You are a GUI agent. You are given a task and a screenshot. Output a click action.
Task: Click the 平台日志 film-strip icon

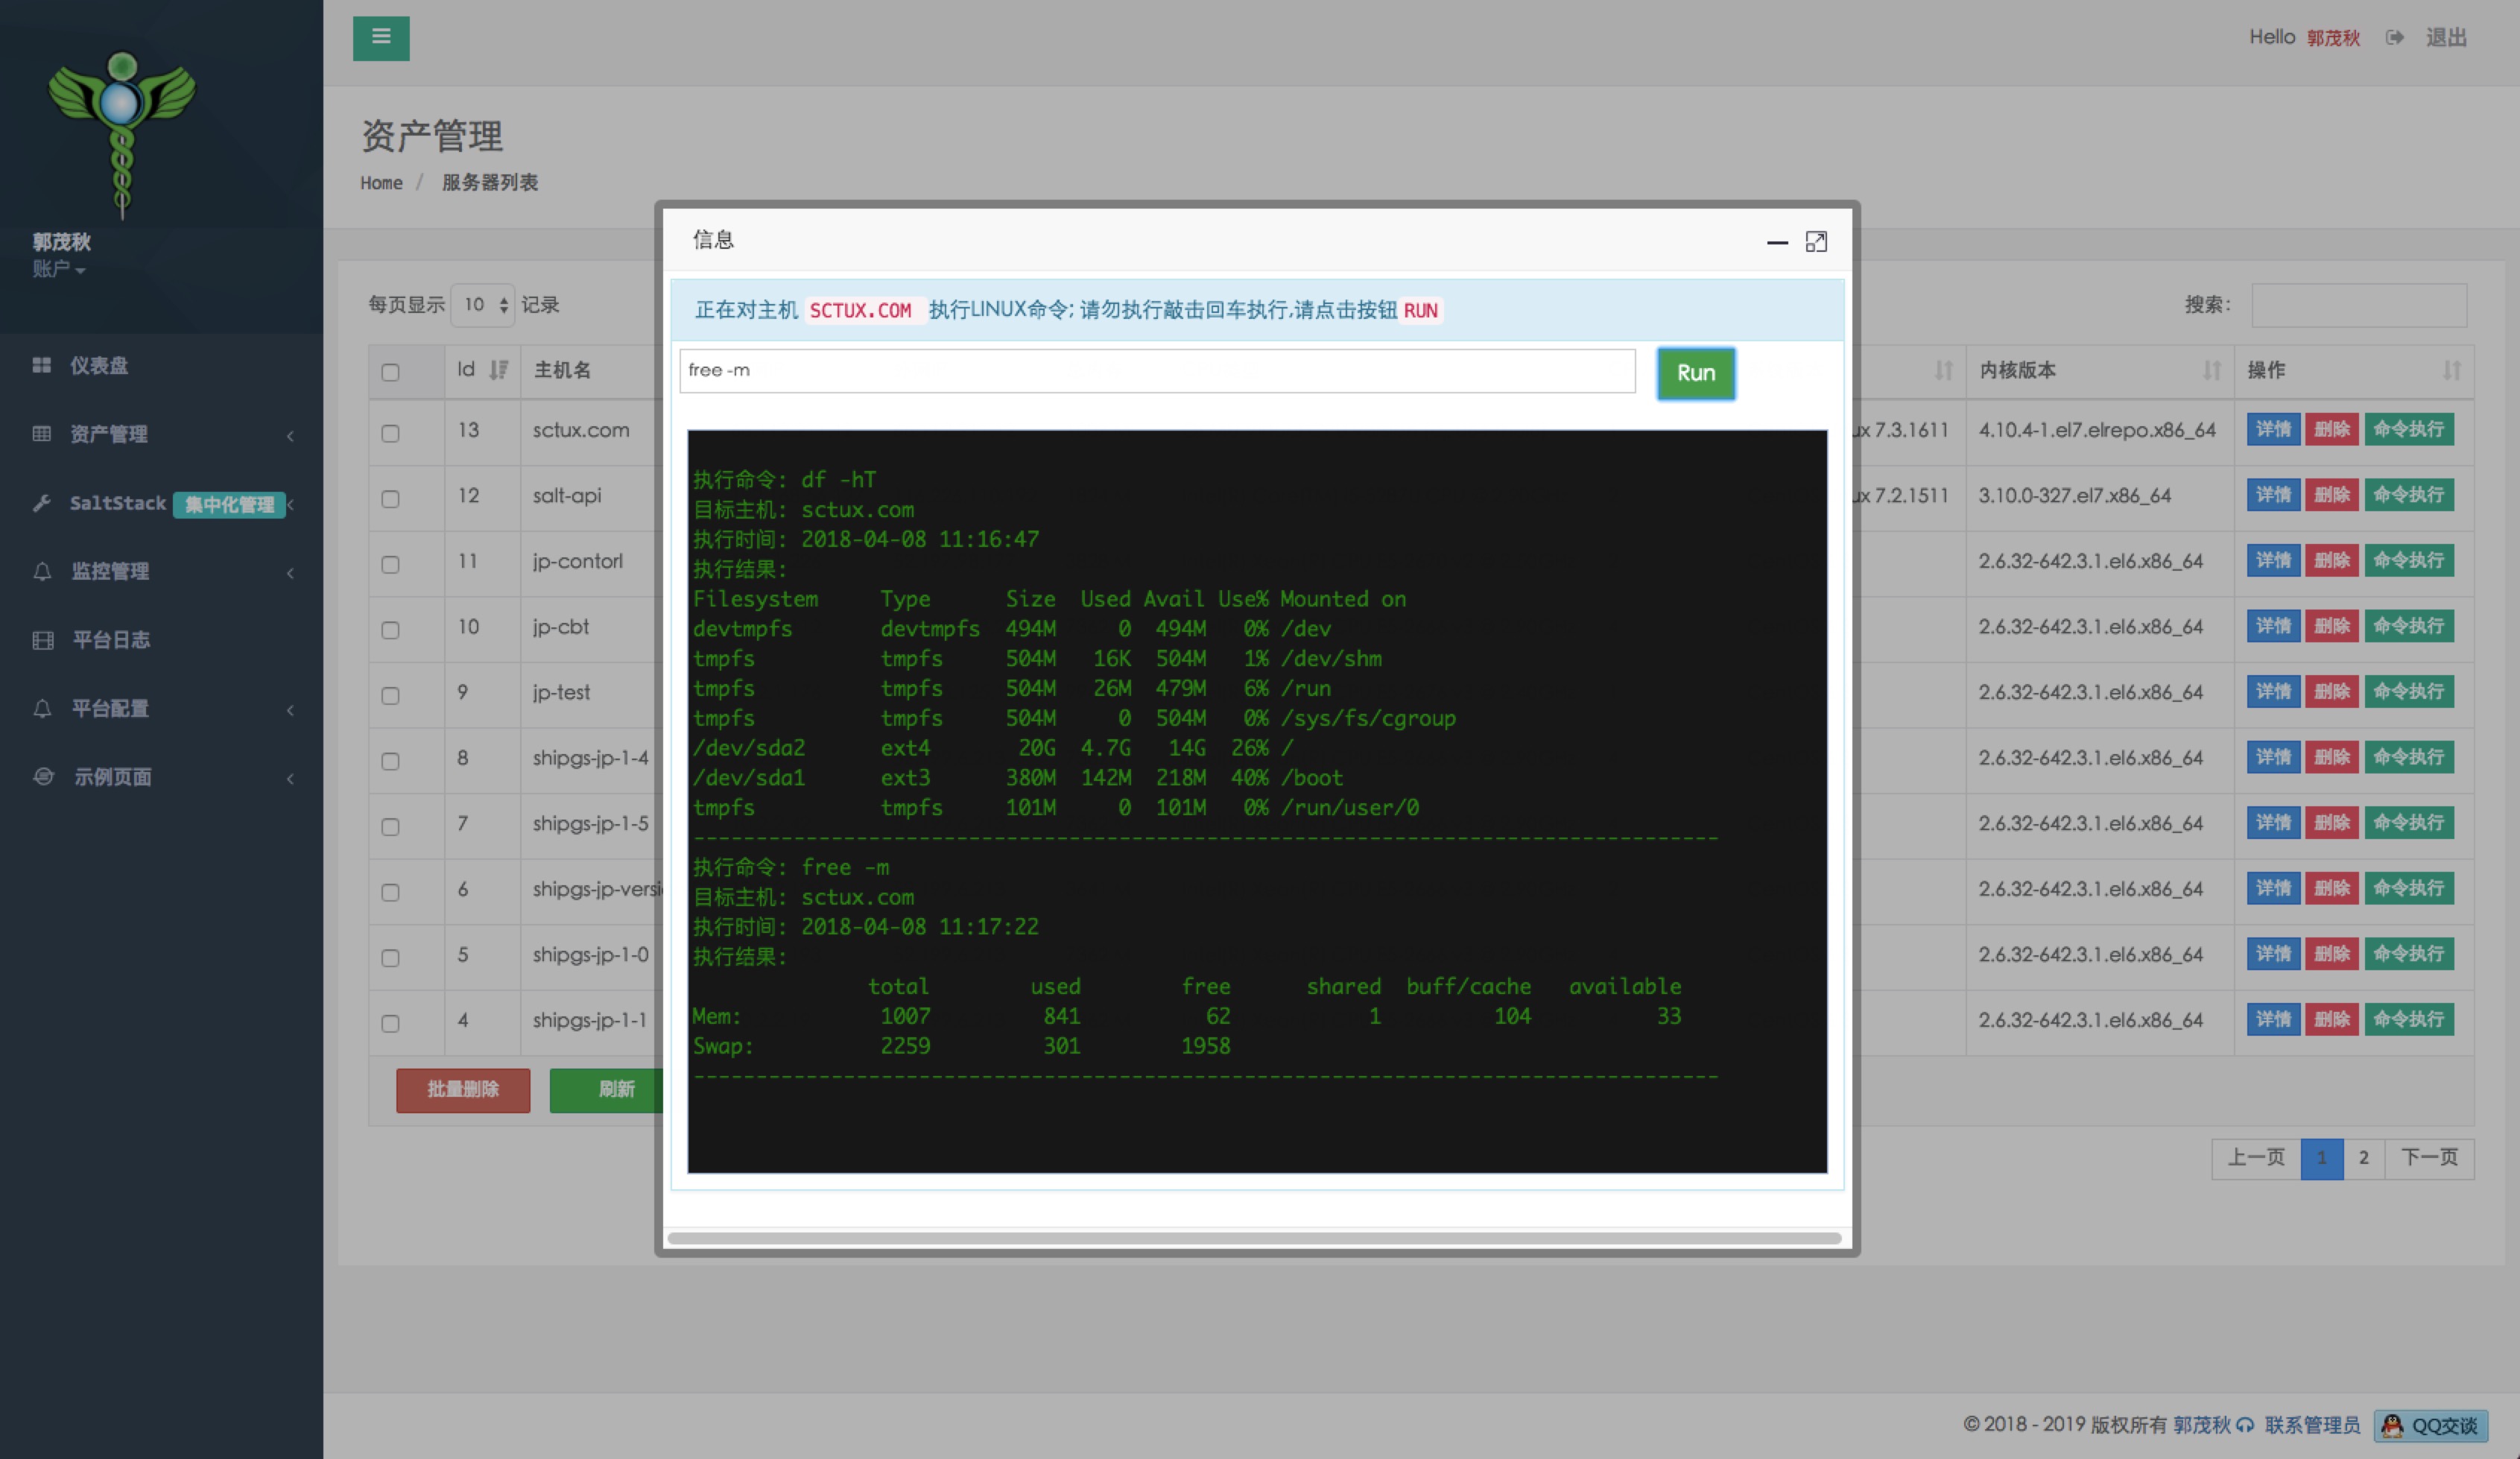42,640
